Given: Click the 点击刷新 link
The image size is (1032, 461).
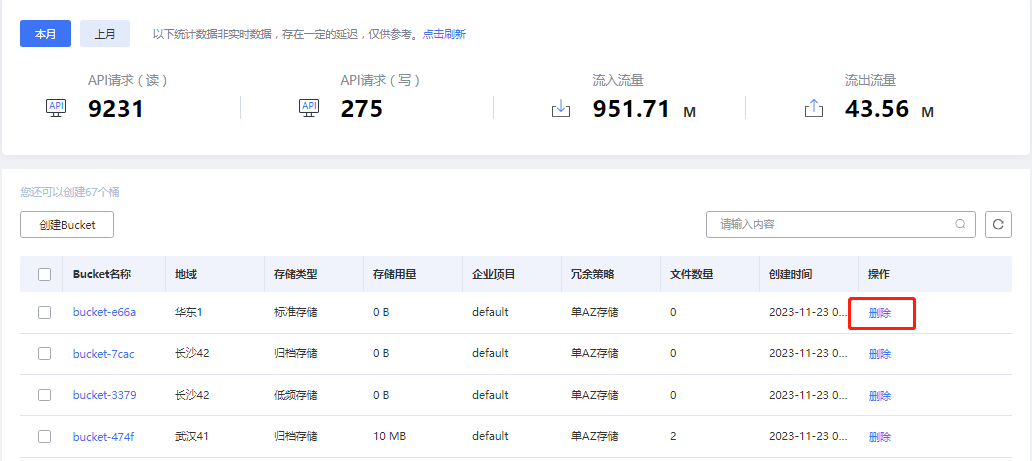Looking at the screenshot, I should 443,34.
